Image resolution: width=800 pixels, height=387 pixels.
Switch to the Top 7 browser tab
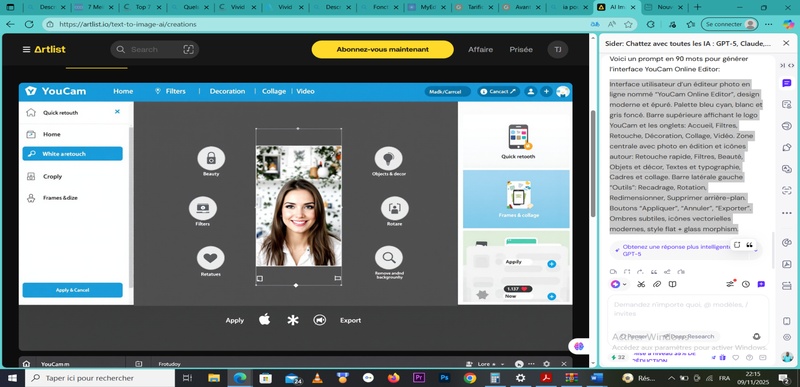click(143, 7)
